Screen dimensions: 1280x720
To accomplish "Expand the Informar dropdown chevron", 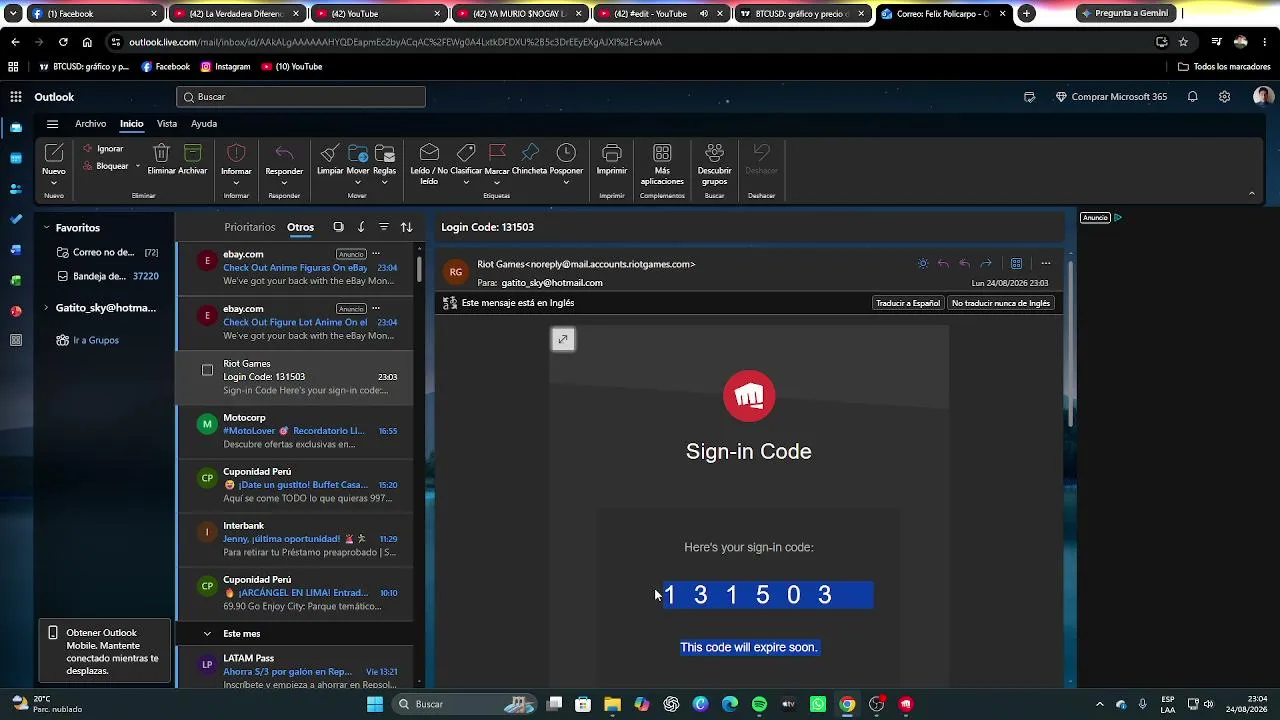I will 236,183.
